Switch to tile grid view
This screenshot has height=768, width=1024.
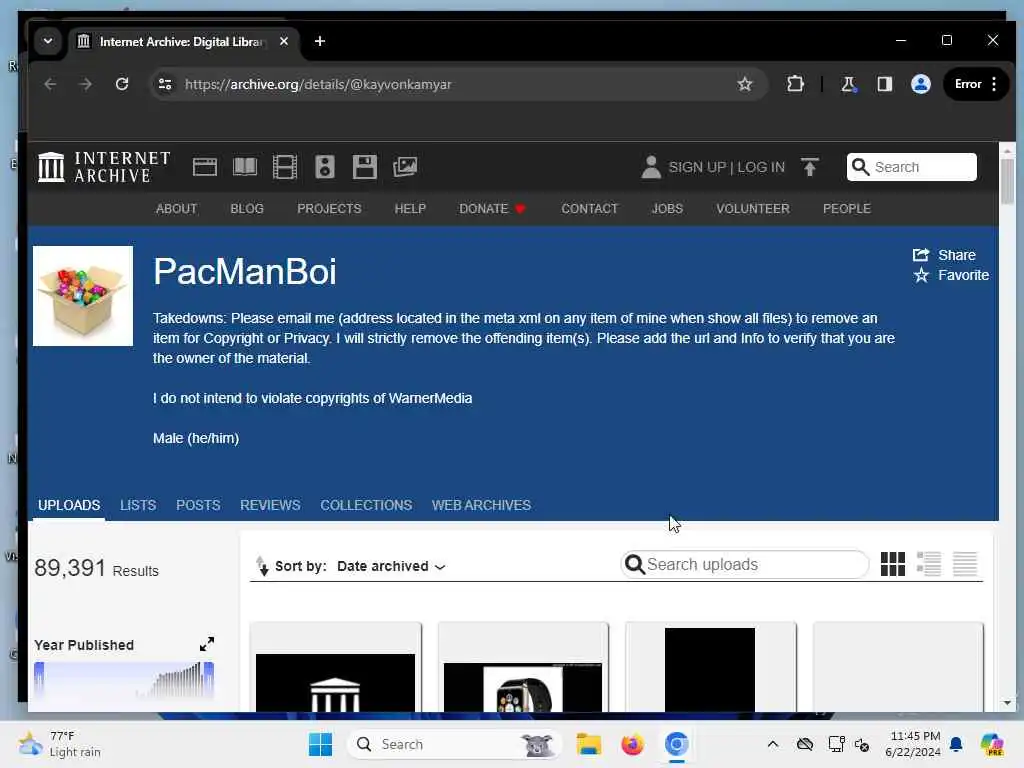893,564
